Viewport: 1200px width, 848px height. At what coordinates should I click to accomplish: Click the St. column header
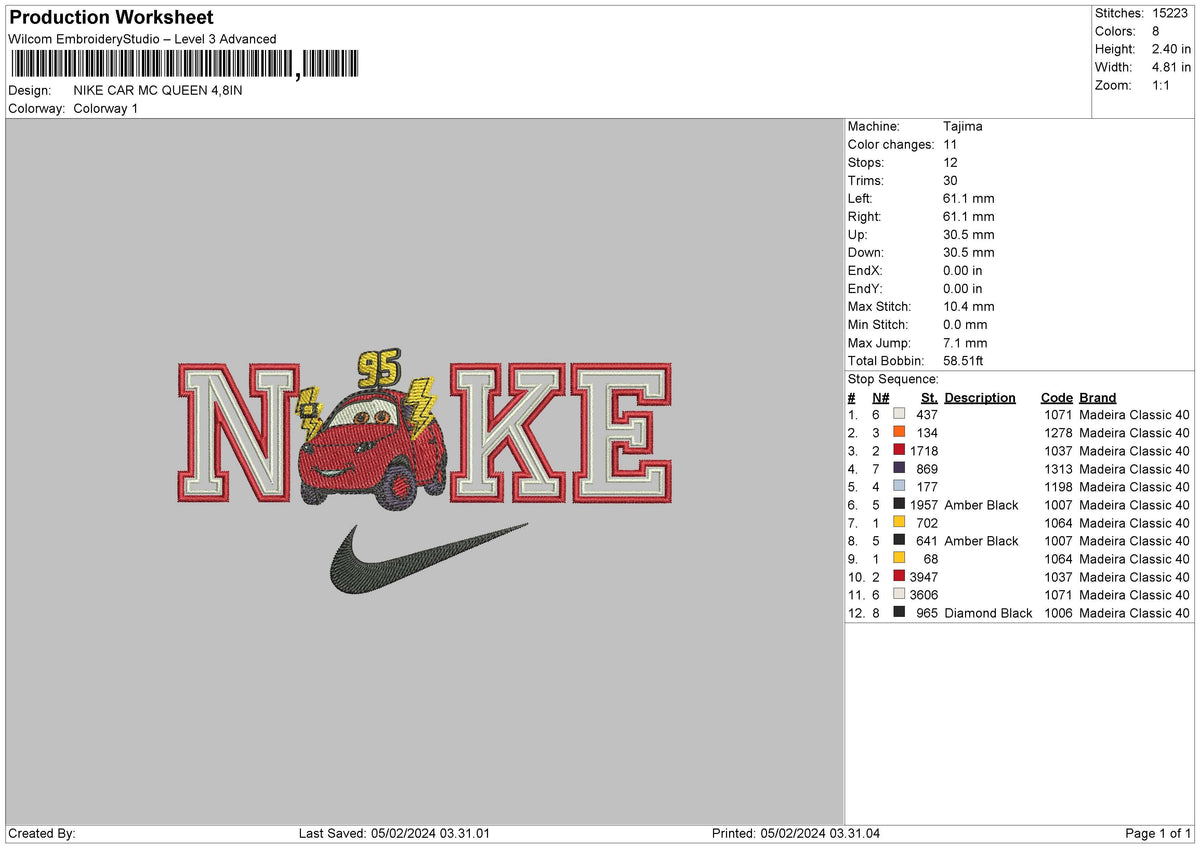929,397
